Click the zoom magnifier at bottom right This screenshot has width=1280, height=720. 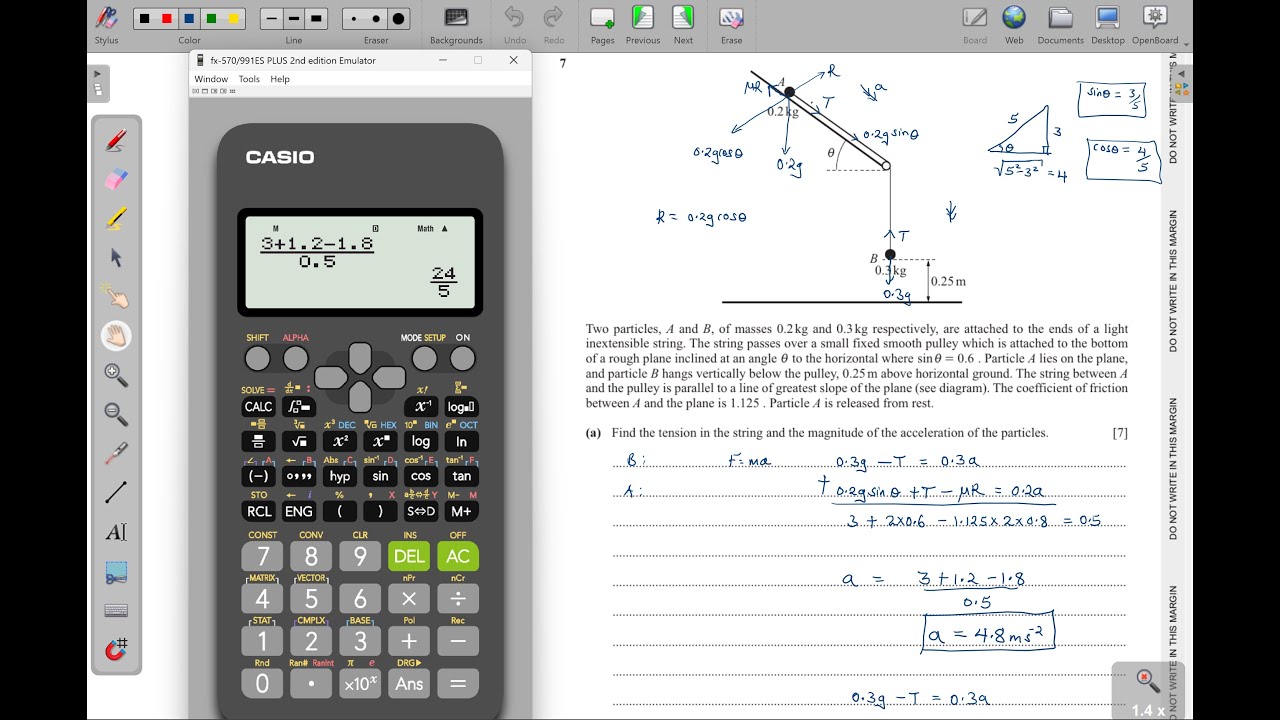coord(1148,681)
